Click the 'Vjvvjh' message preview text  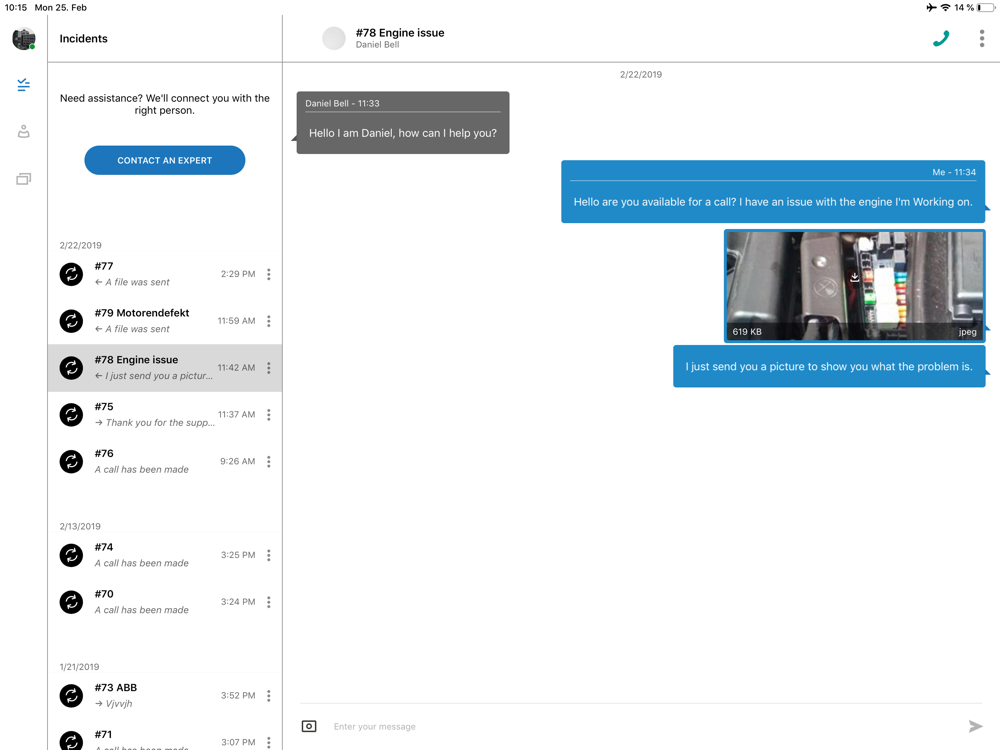click(119, 704)
